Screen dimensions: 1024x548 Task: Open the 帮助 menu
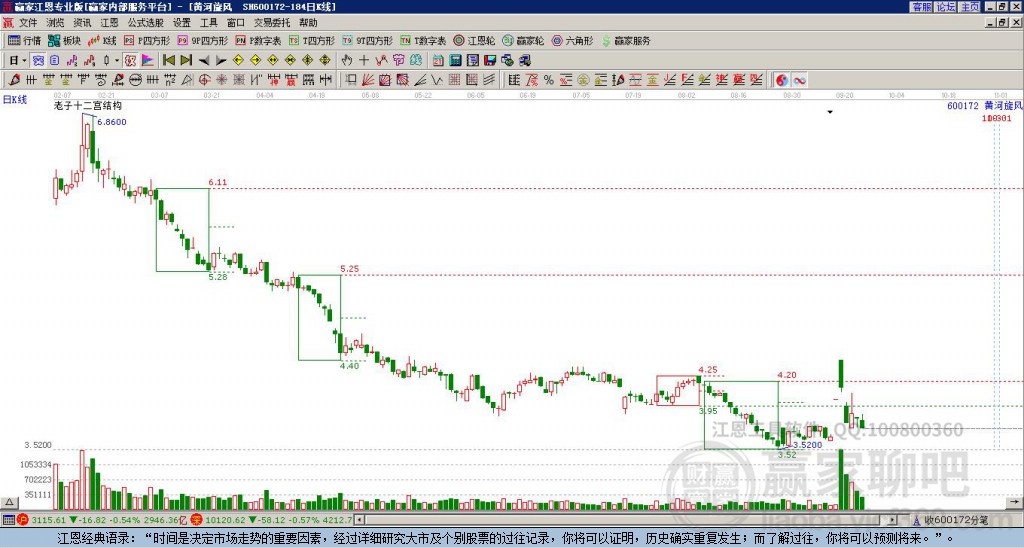[308, 23]
